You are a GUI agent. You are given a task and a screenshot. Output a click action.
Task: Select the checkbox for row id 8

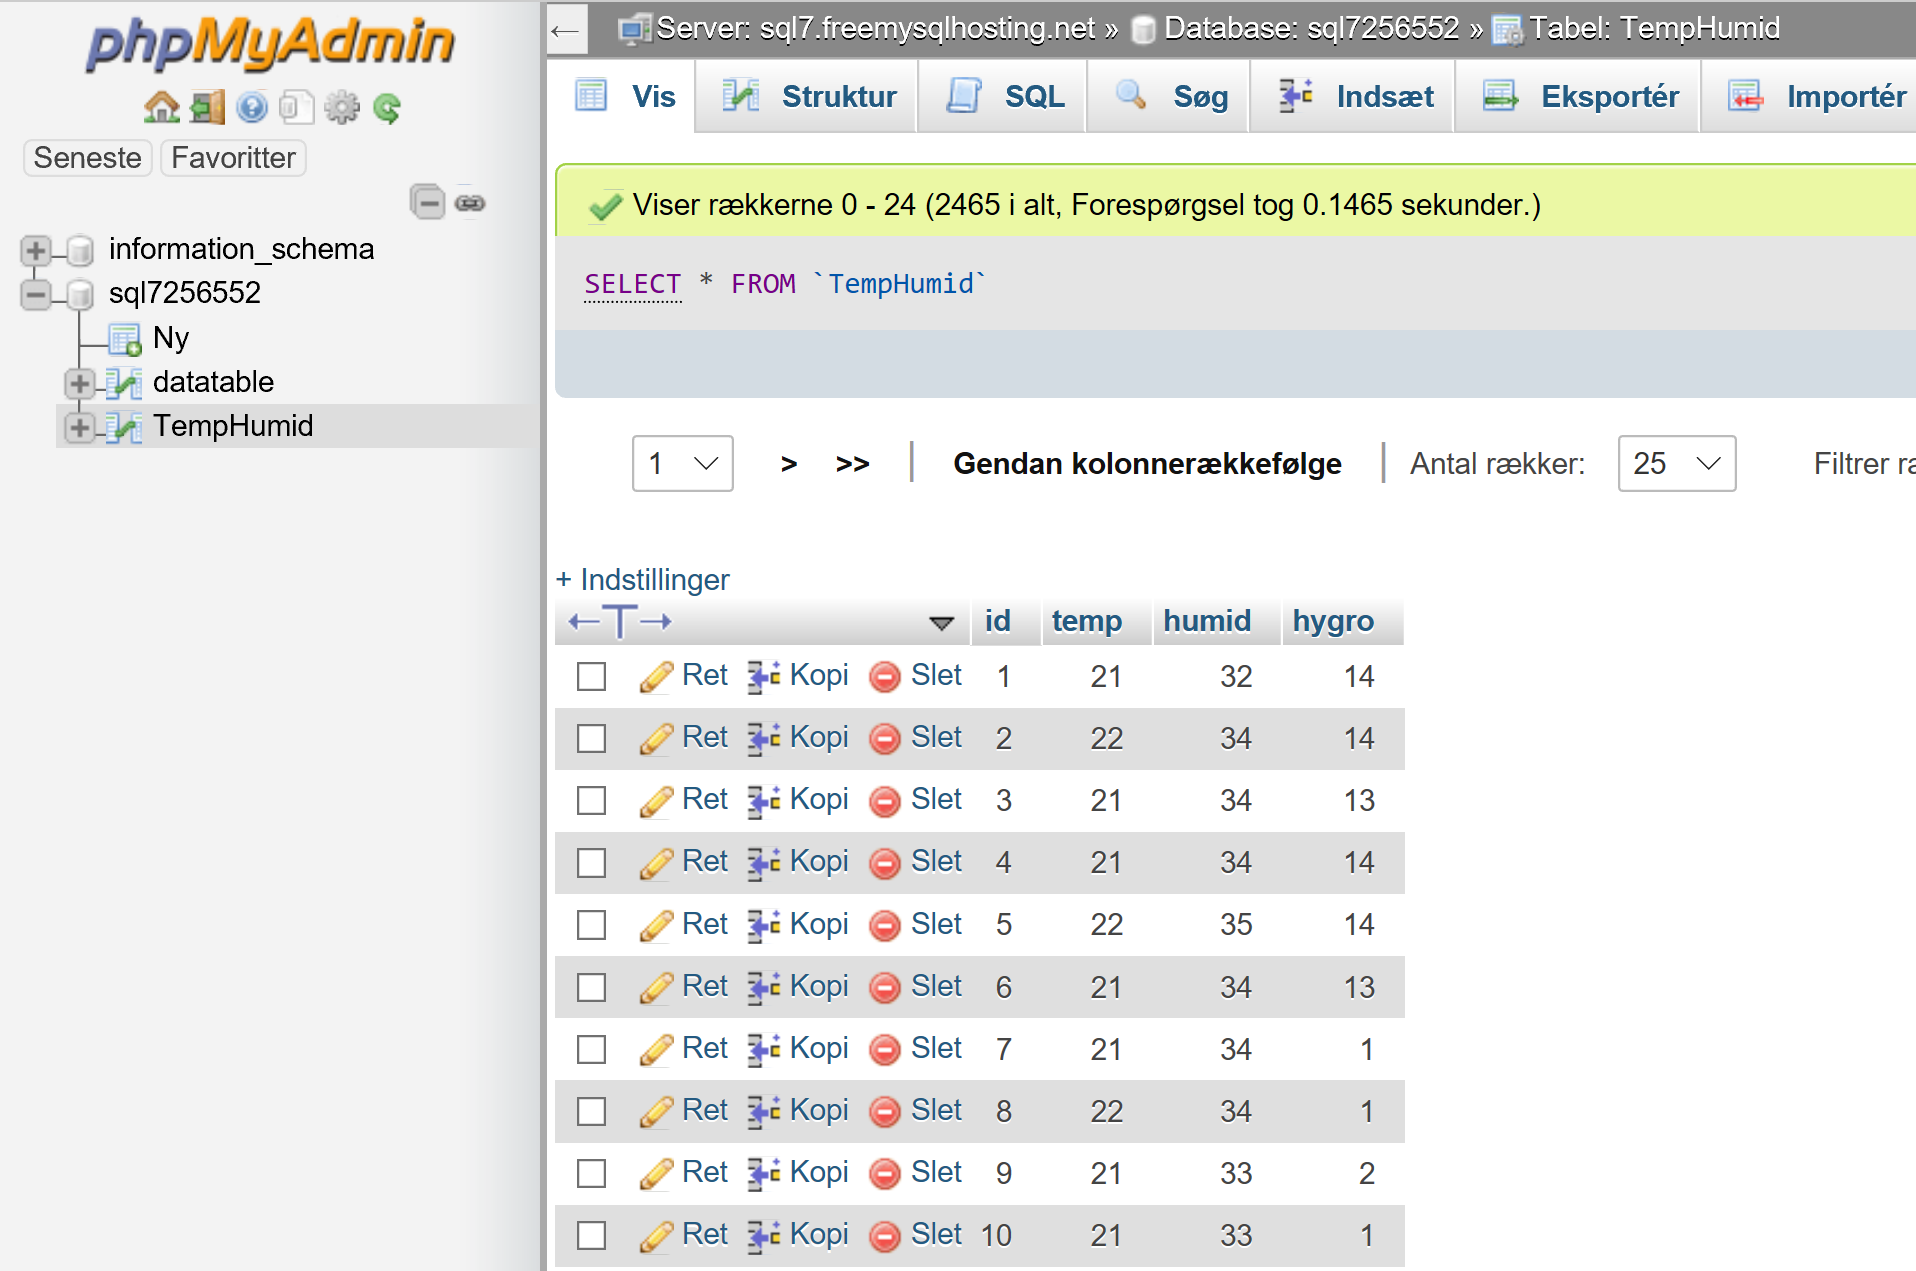591,1111
